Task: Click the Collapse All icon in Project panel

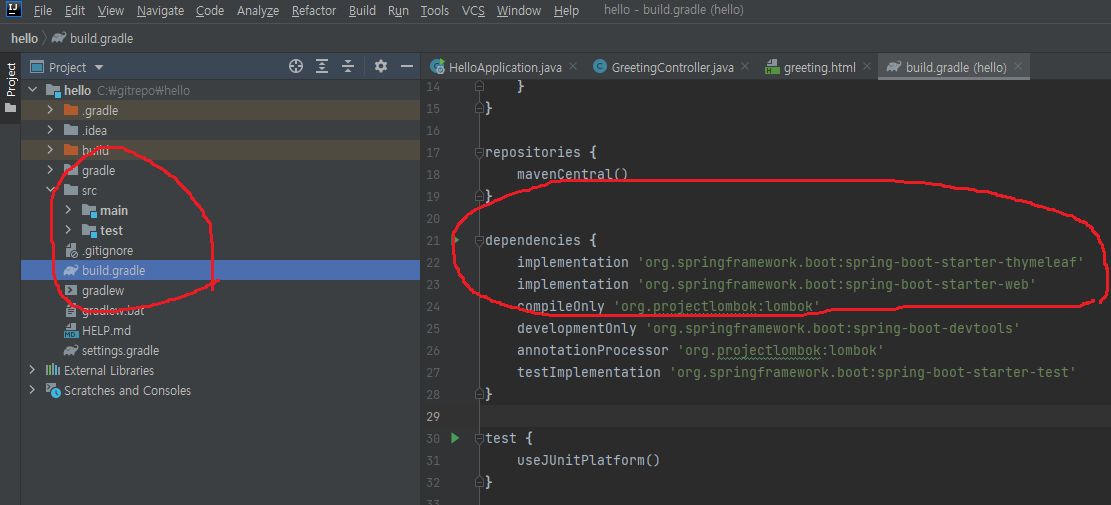Action: [348, 67]
